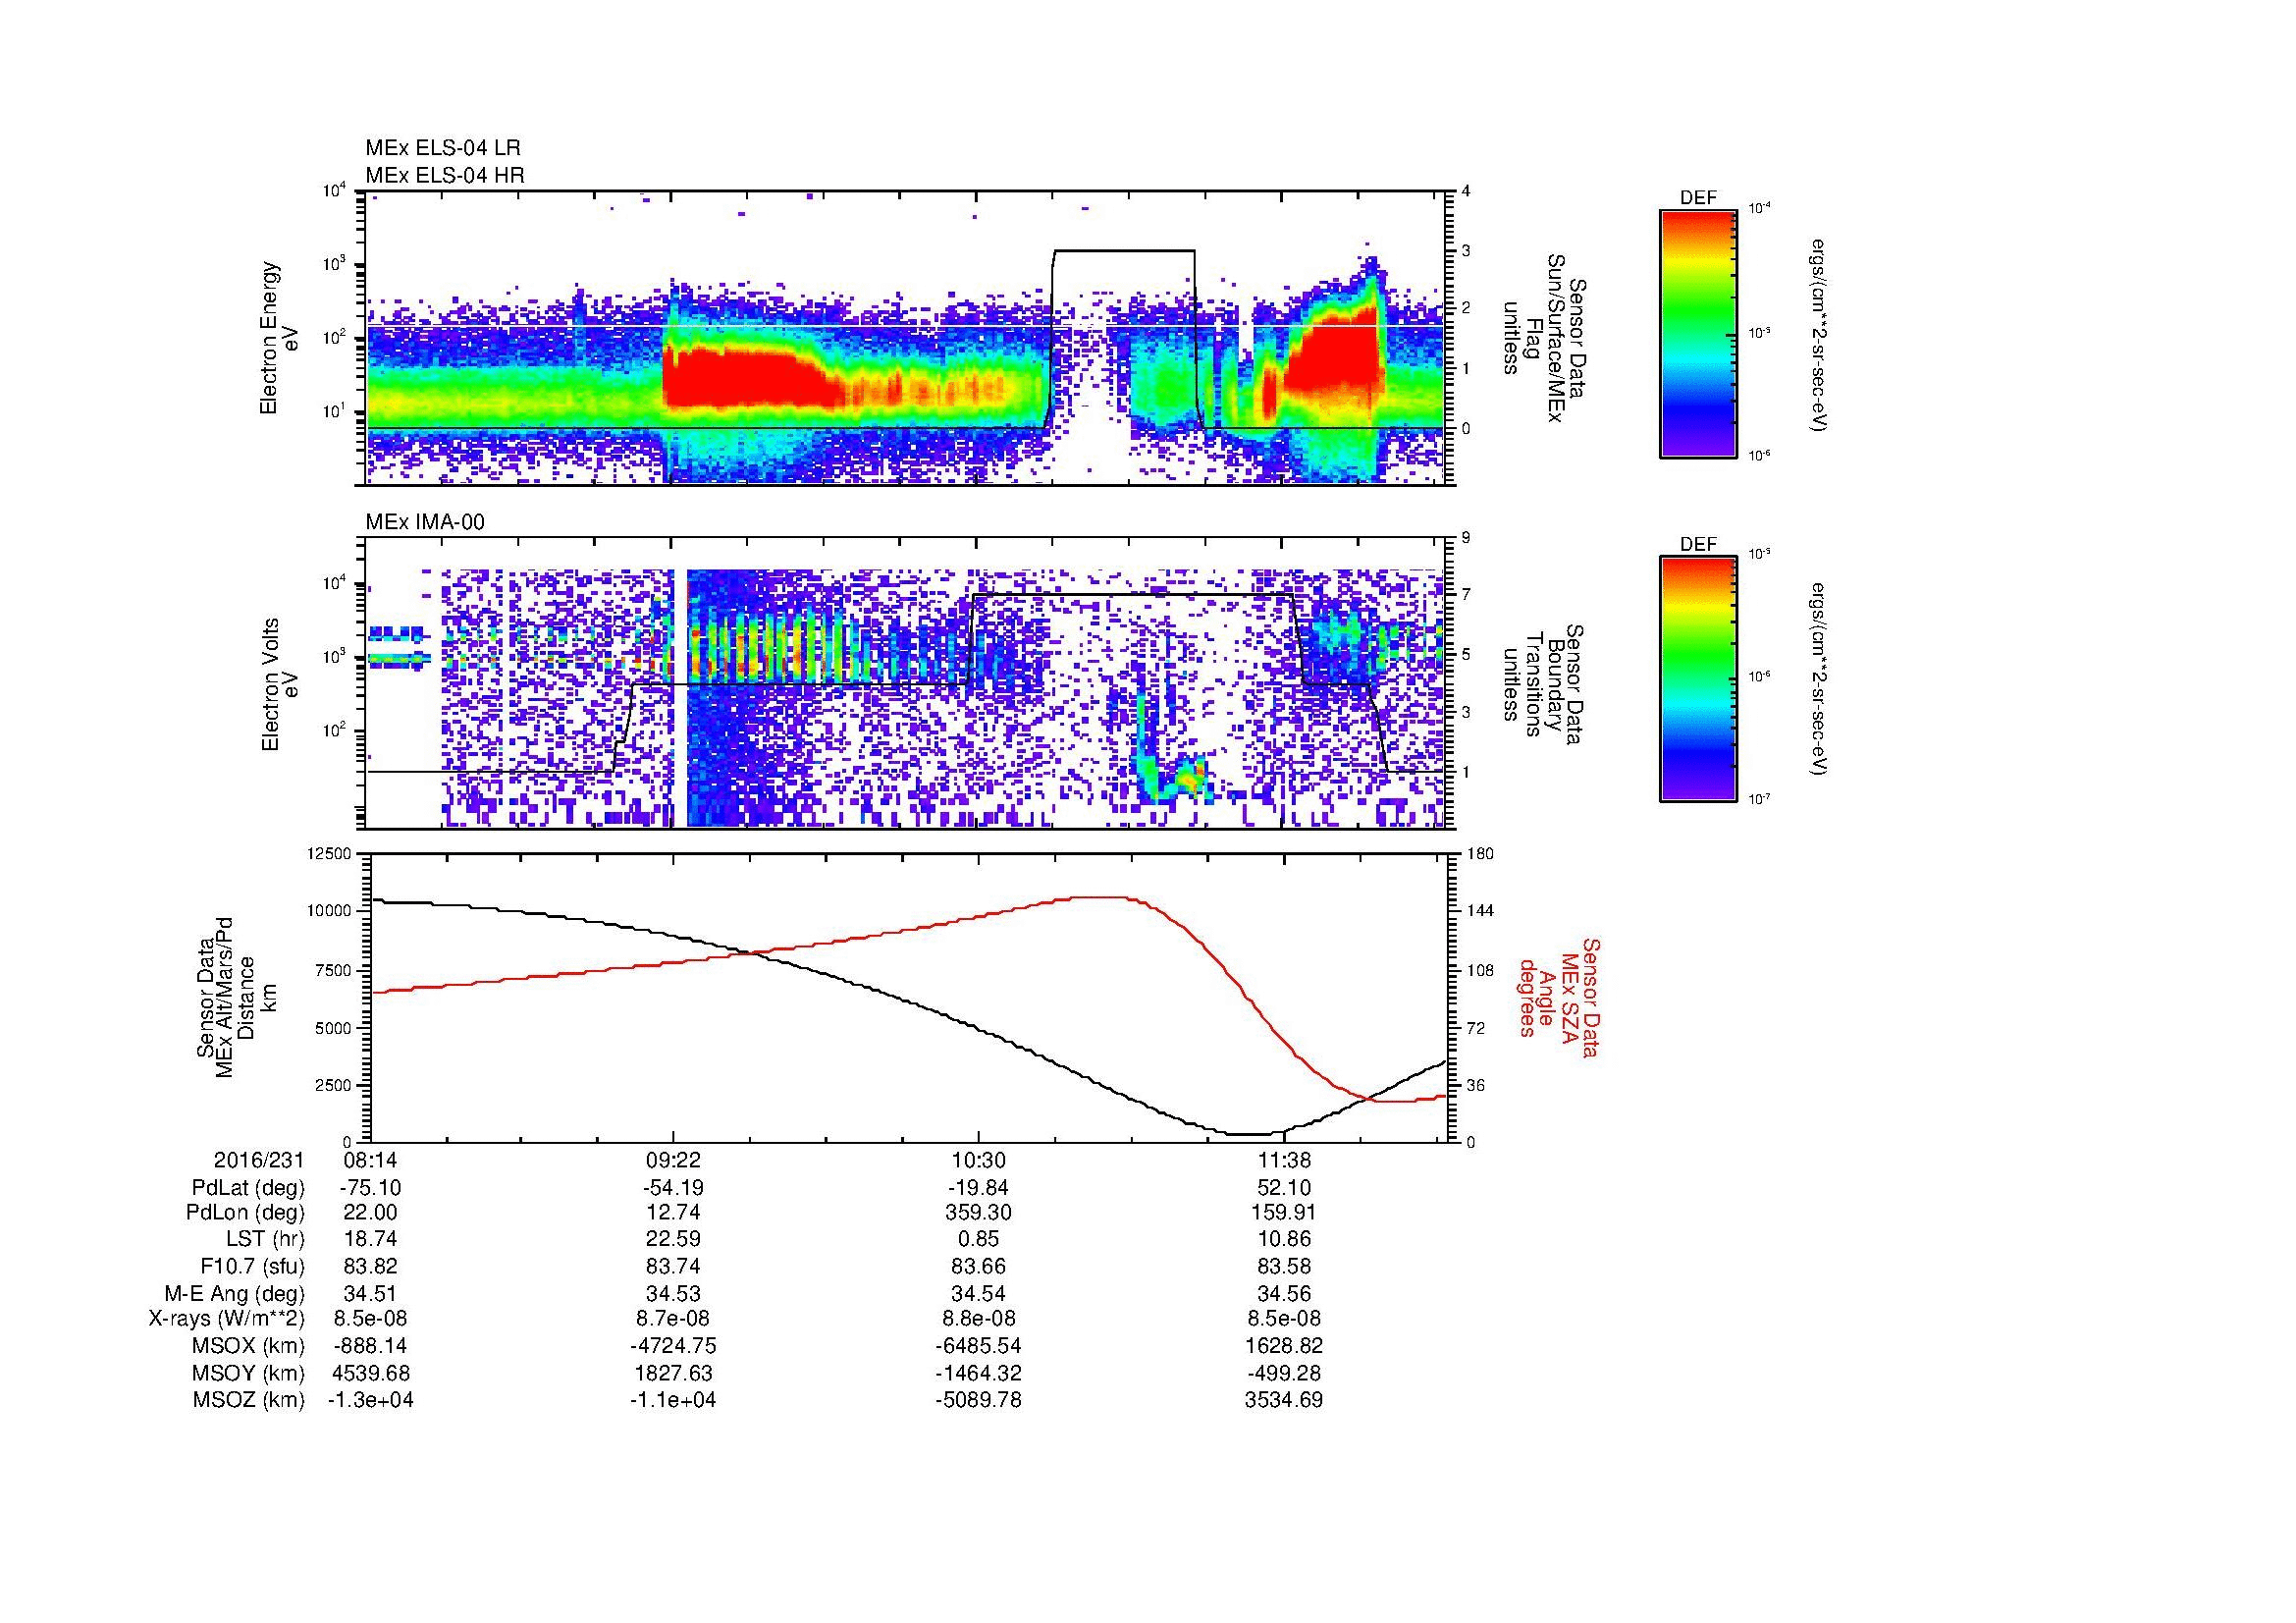Click the MSOY value '1827.63'
This screenshot has width=2296, height=1623.
(673, 1373)
